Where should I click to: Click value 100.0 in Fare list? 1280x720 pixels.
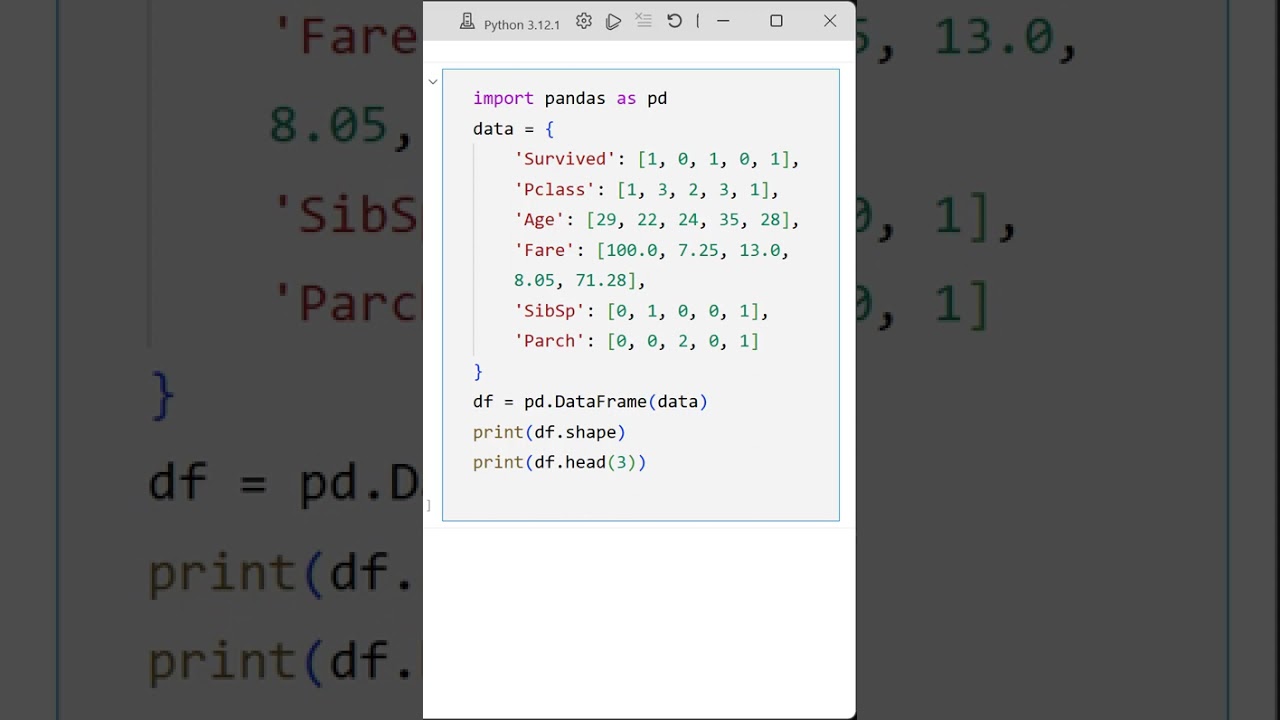[x=632, y=250]
